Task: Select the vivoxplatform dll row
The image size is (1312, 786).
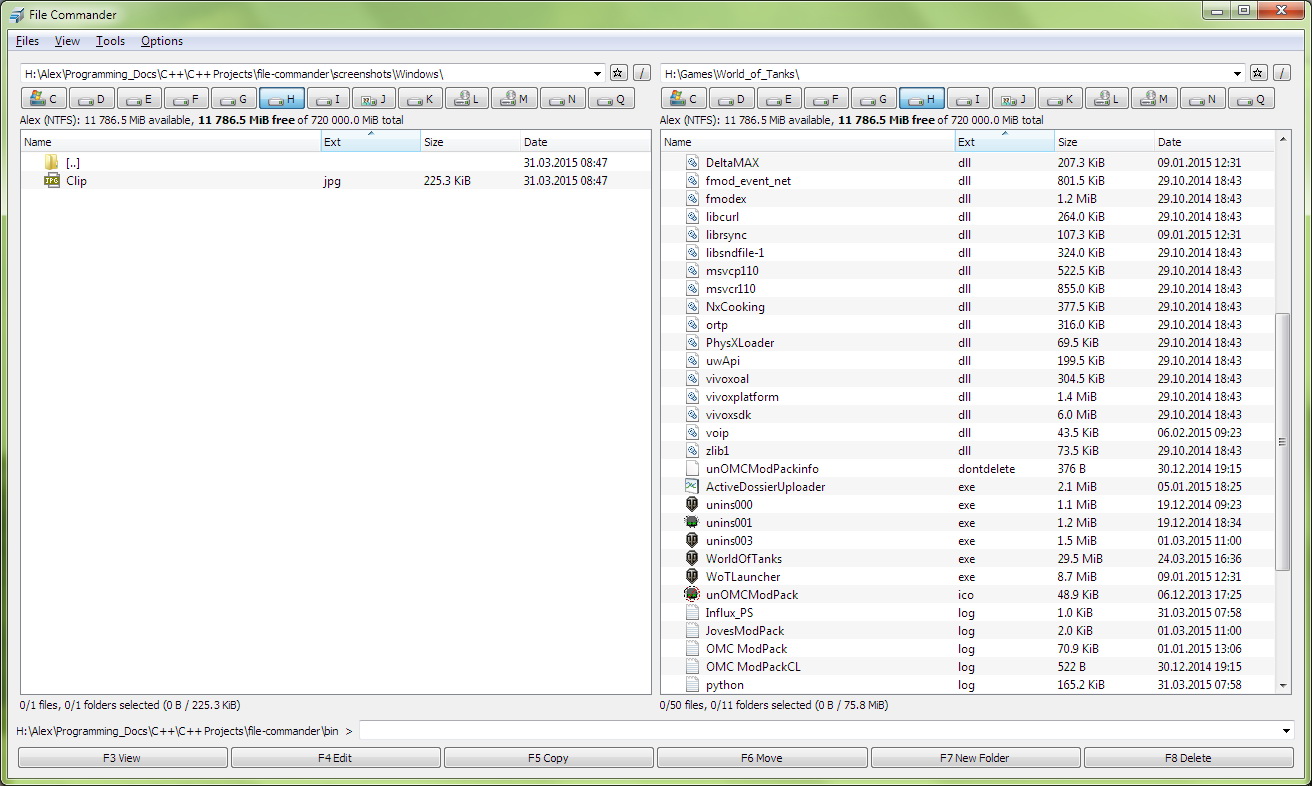Action: click(968, 397)
